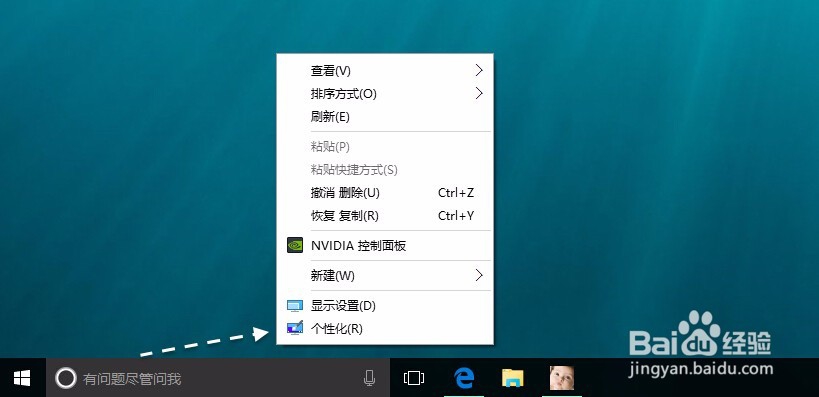819x397 pixels.
Task: Open Task View from the taskbar
Action: tap(414, 378)
